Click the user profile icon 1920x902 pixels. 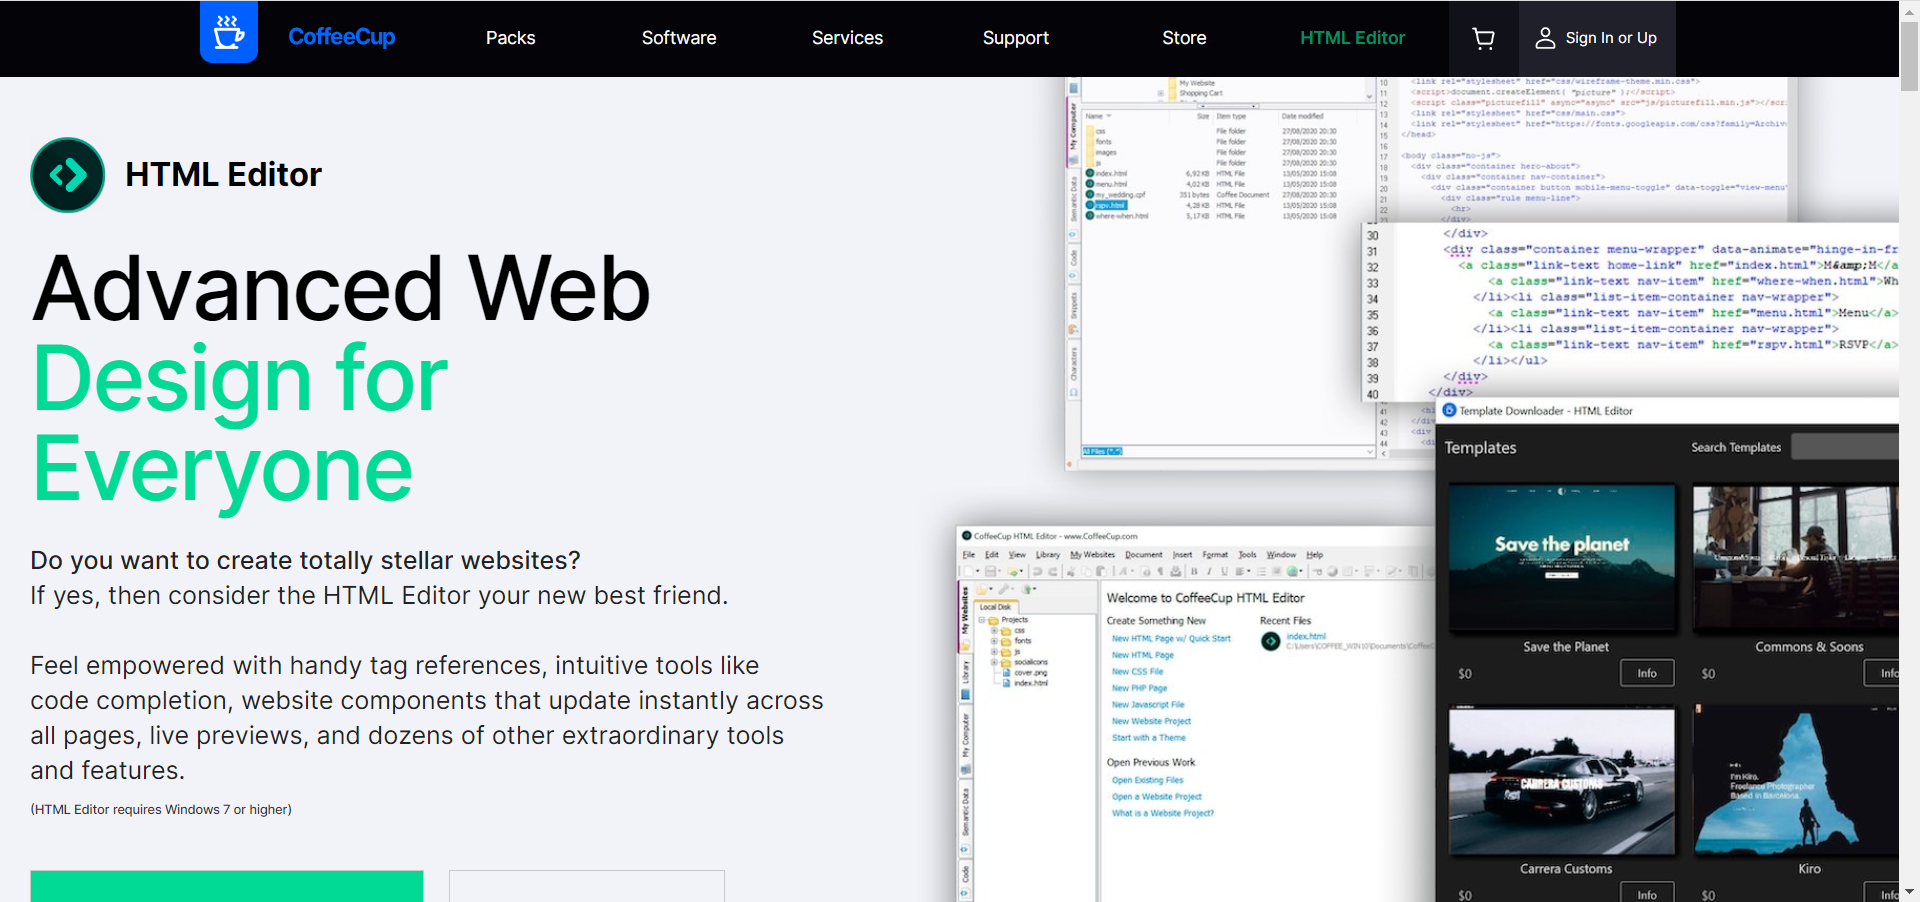[1544, 38]
